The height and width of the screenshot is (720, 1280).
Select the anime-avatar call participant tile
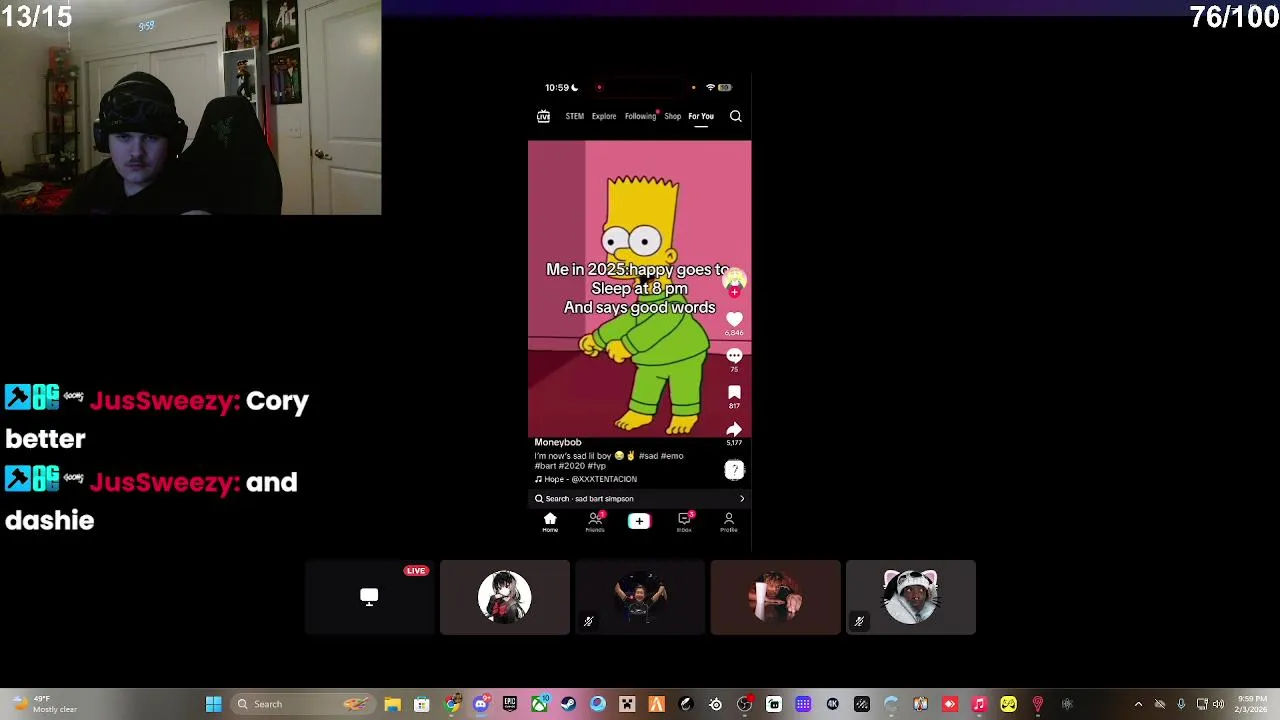point(505,597)
